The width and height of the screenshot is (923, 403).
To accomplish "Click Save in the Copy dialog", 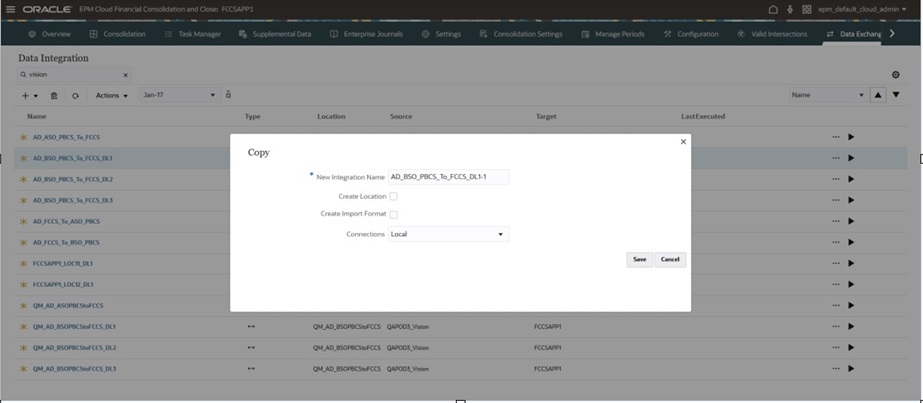I will pyautogui.click(x=639, y=259).
